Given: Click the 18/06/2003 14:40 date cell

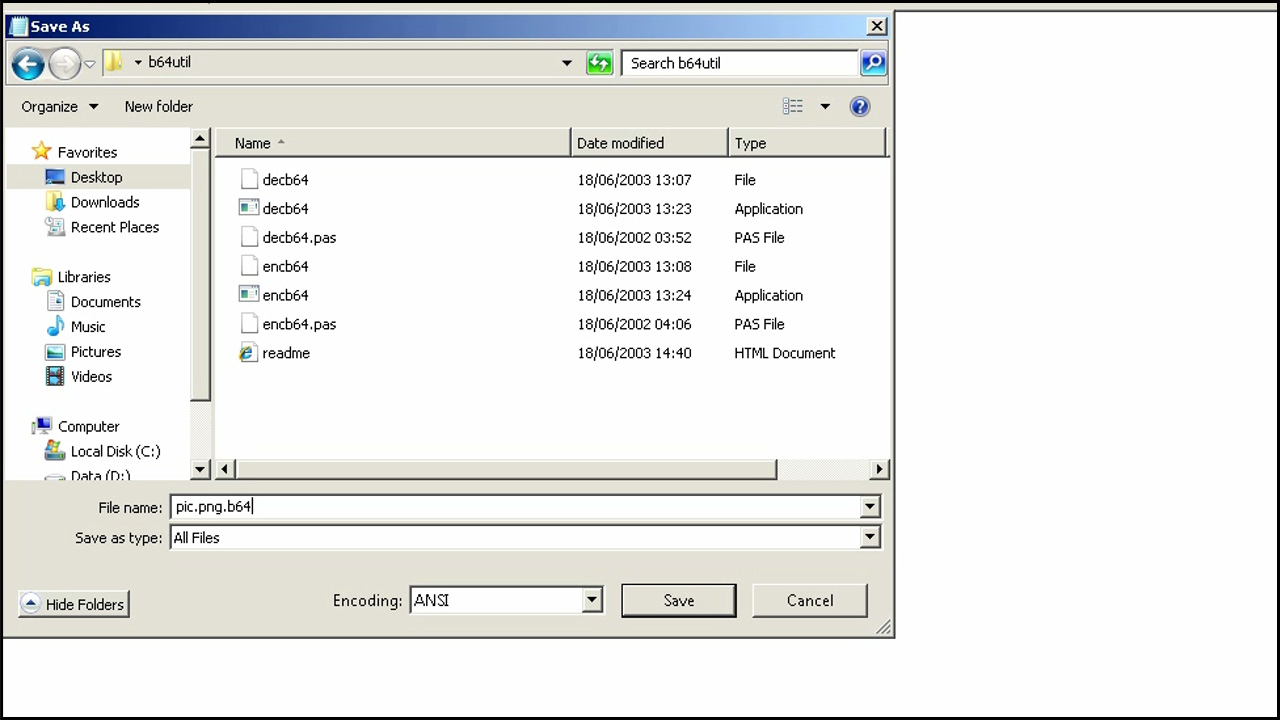Looking at the screenshot, I should [x=634, y=353].
